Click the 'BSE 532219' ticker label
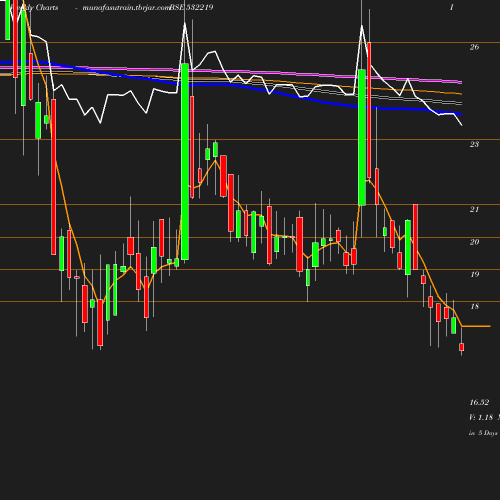The height and width of the screenshot is (500, 500). point(191,7)
